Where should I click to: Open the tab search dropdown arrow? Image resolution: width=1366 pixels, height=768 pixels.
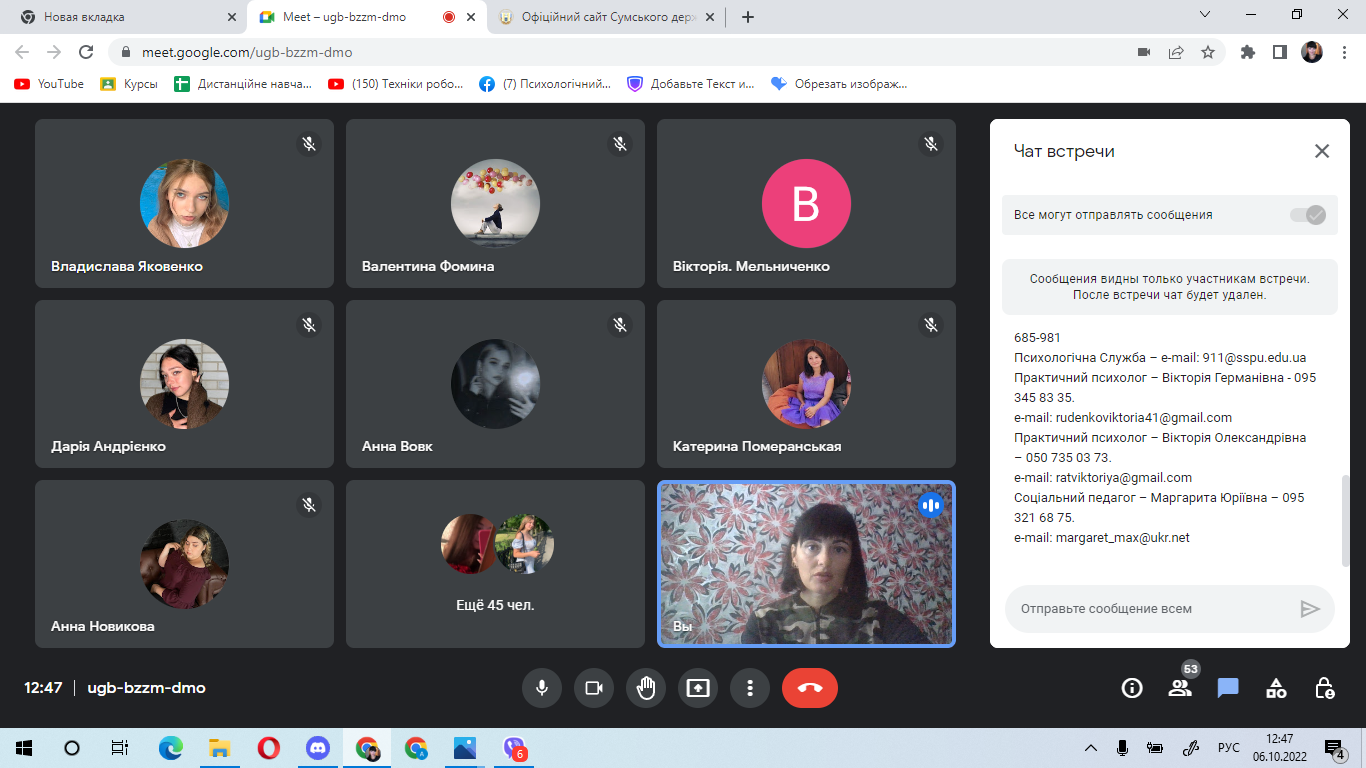[x=1205, y=15]
